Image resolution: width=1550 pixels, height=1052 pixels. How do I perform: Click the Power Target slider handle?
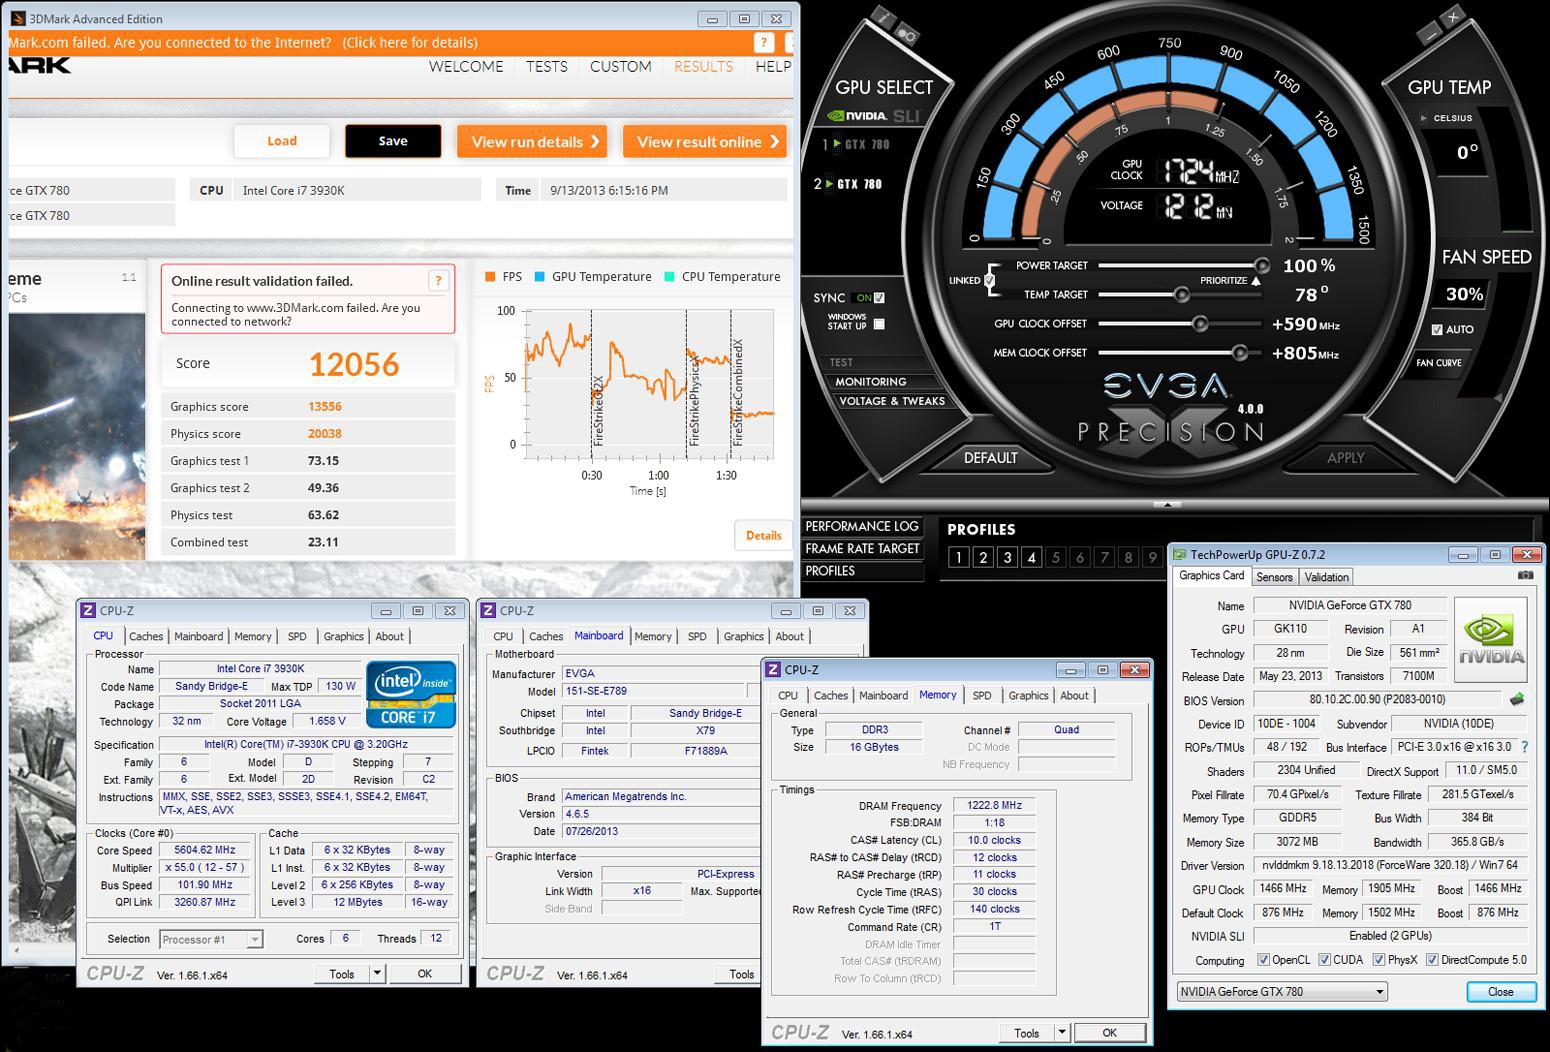click(x=1262, y=266)
